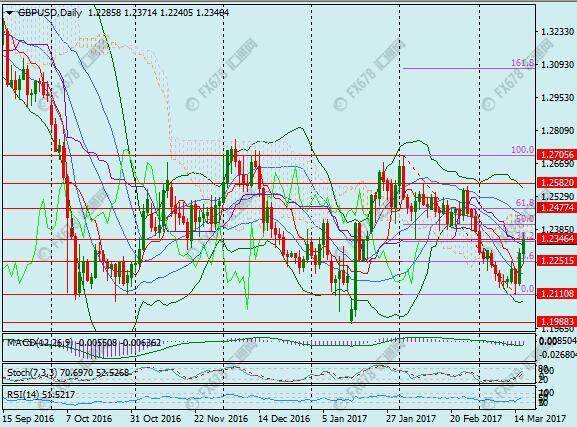This screenshot has width=577, height=427.
Task: Click the 1.22515 red price label
Action: [557, 261]
